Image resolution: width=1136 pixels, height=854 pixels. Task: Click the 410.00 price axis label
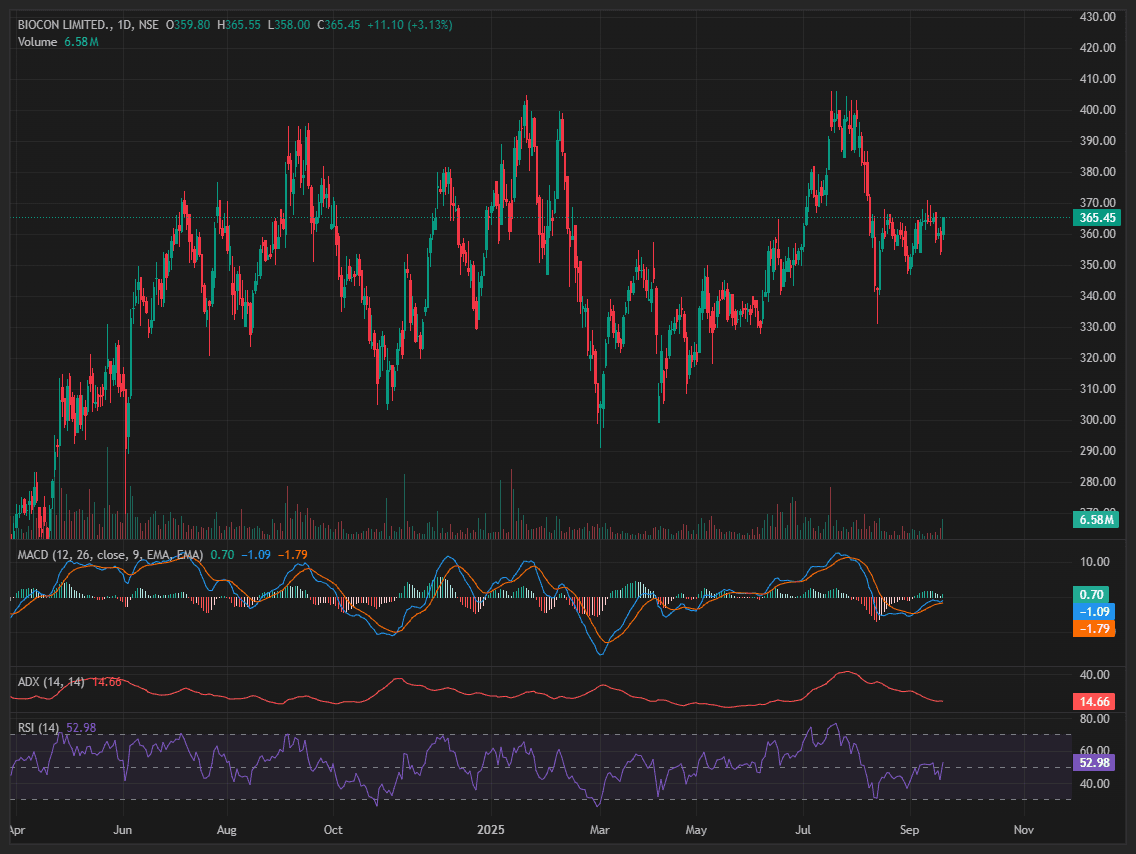point(1097,79)
